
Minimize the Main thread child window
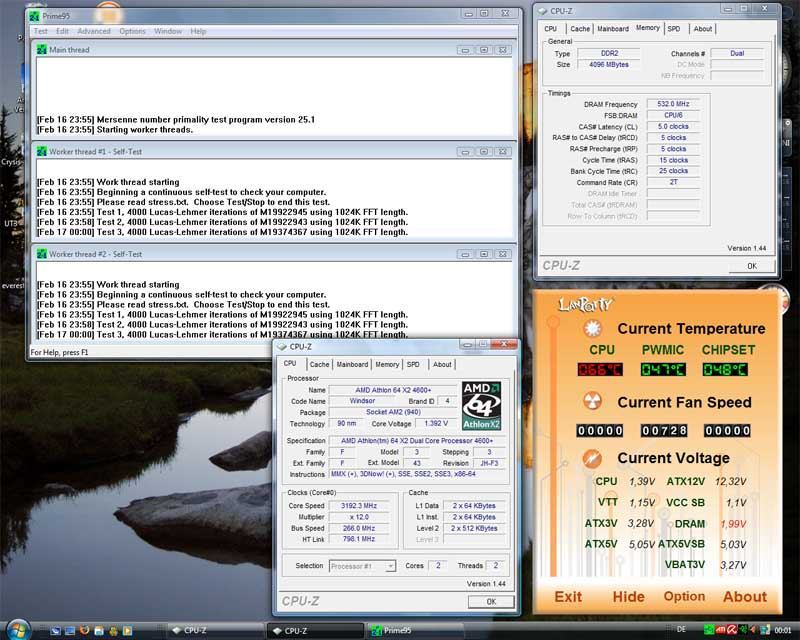[465, 50]
